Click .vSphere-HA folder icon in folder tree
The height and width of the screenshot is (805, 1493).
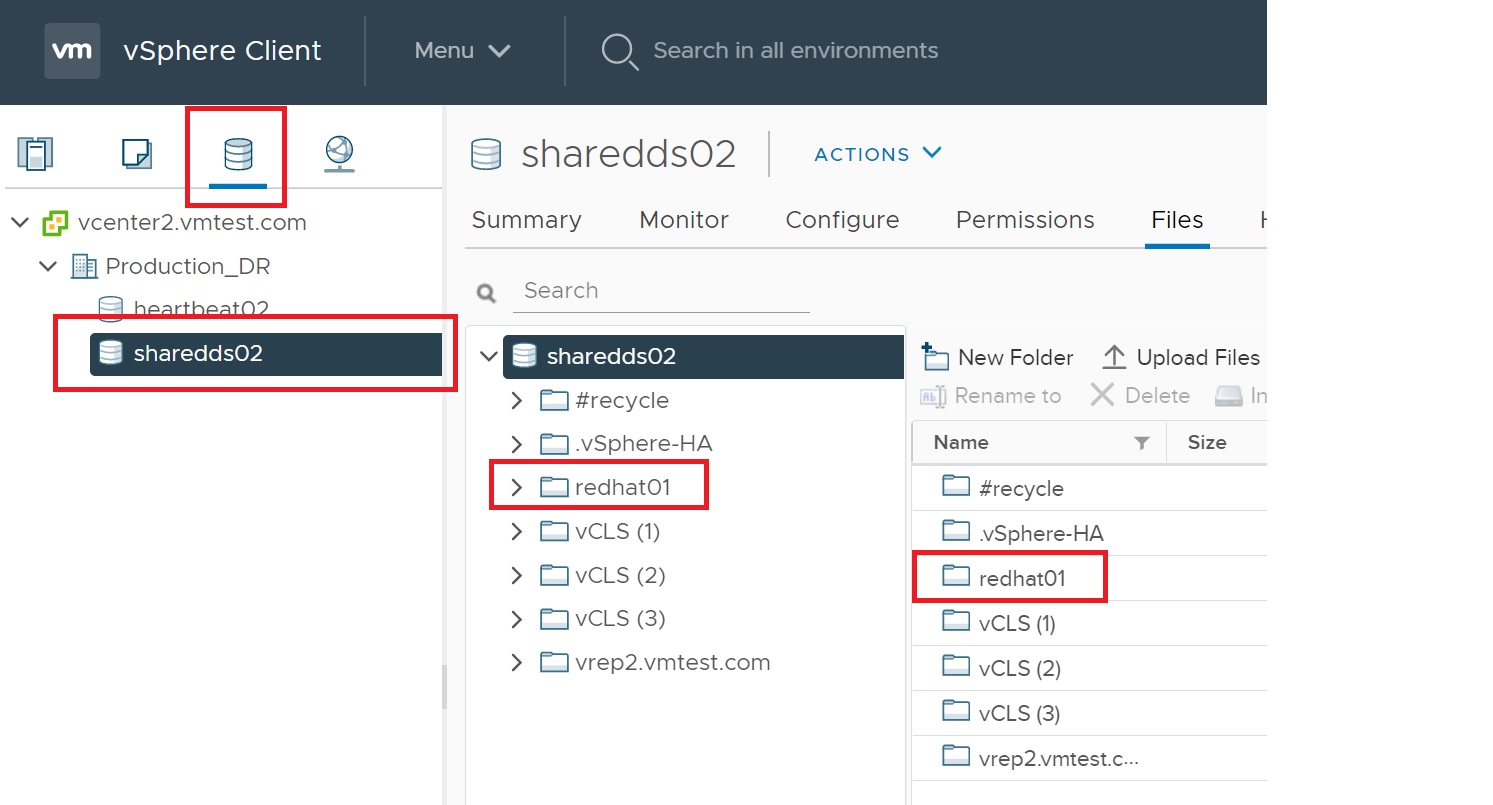point(554,443)
